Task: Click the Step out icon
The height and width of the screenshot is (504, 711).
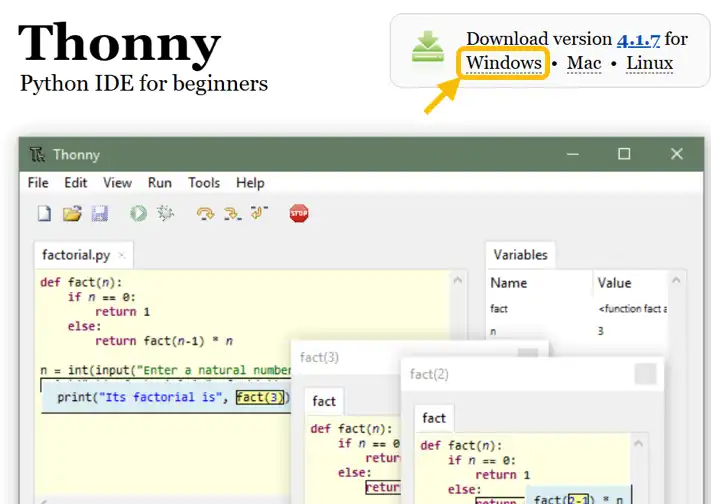Action: (x=259, y=212)
